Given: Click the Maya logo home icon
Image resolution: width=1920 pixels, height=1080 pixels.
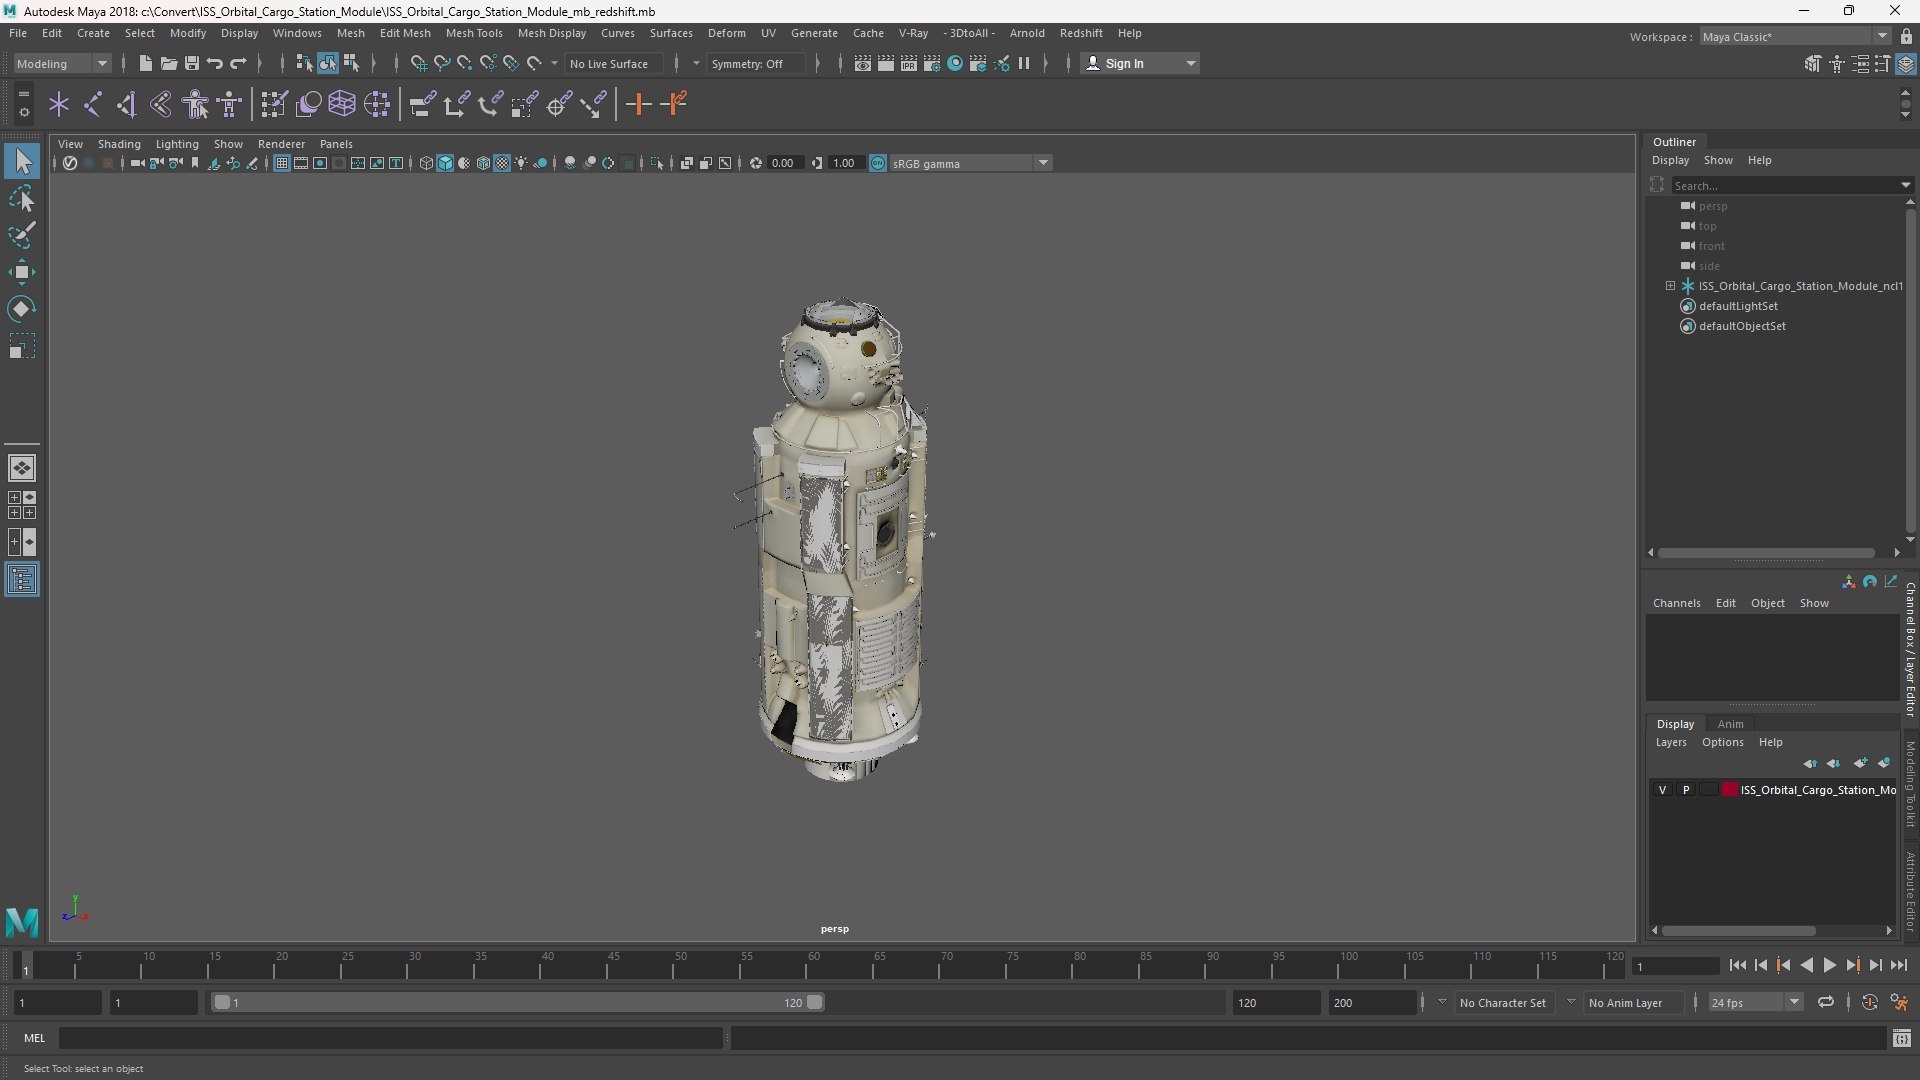Looking at the screenshot, I should click(x=22, y=920).
